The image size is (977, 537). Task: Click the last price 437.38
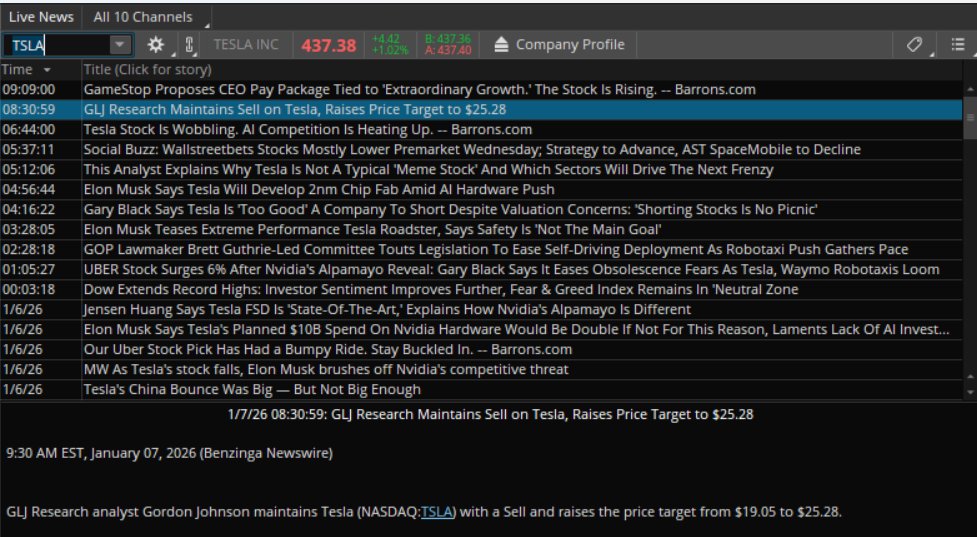click(328, 45)
